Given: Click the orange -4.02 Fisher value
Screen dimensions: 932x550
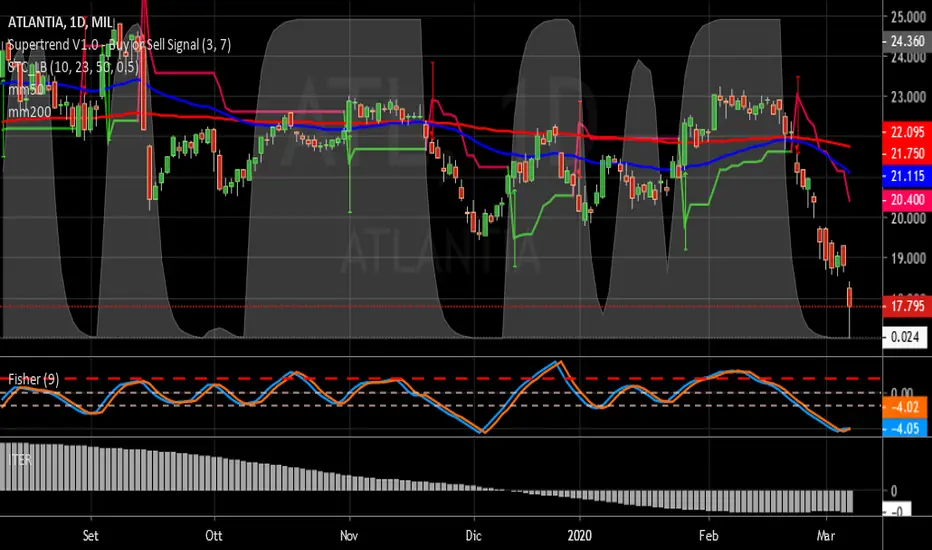Looking at the screenshot, I should (x=905, y=407).
